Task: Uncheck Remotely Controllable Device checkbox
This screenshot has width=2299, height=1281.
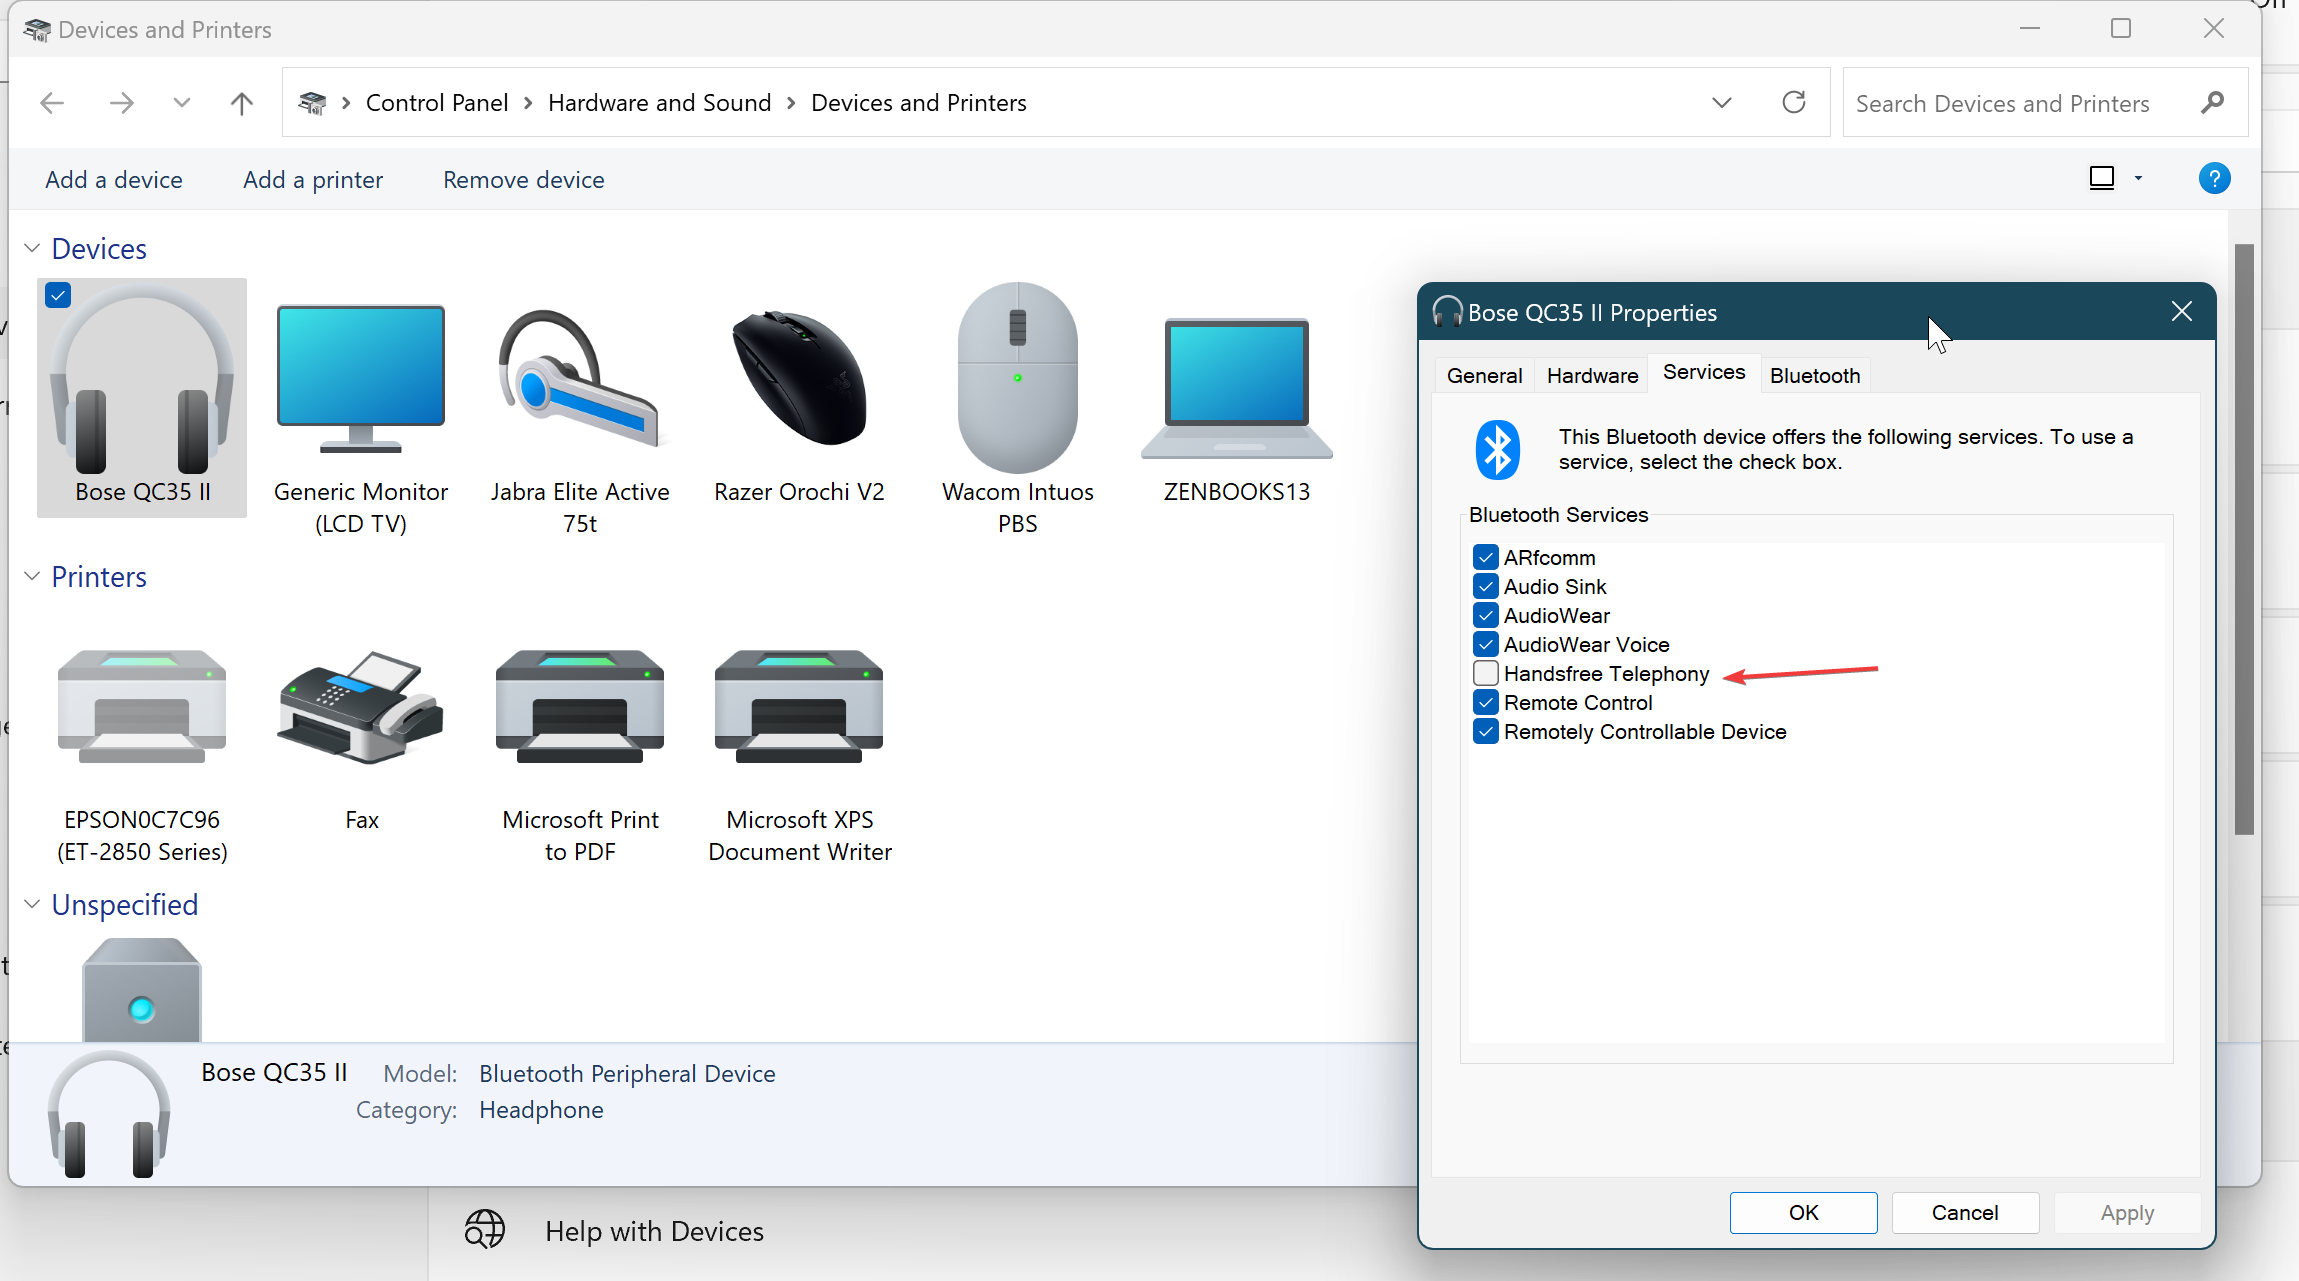Action: click(x=1486, y=731)
